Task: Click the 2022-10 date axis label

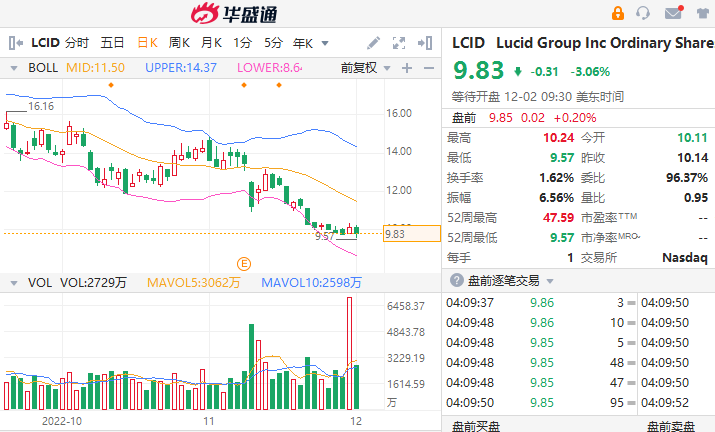Action: click(62, 421)
